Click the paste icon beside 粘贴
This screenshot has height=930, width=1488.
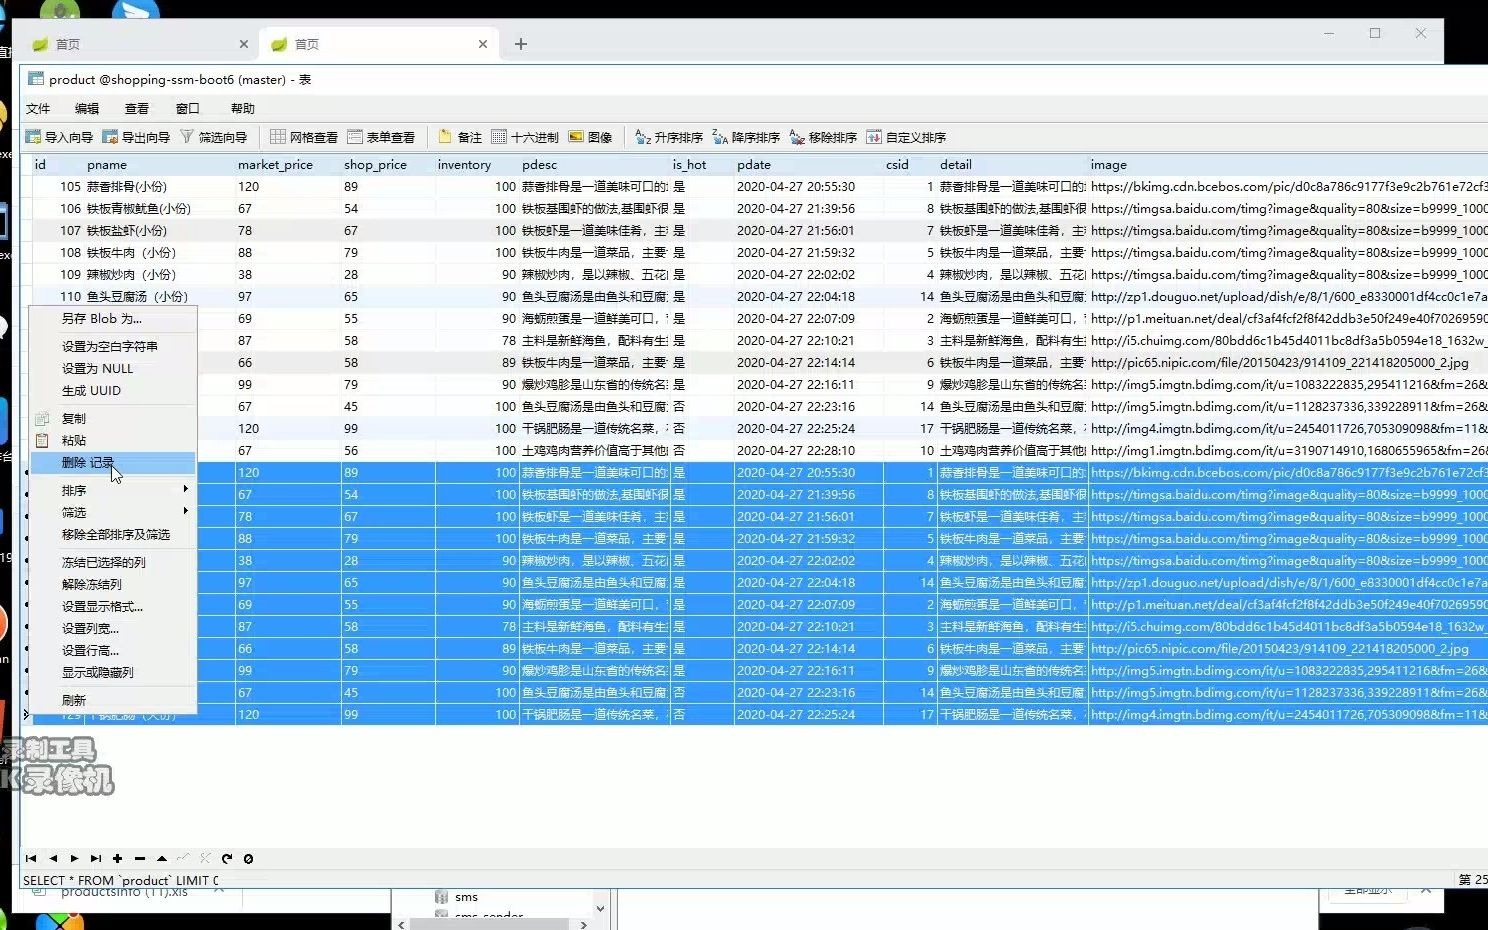tap(42, 440)
